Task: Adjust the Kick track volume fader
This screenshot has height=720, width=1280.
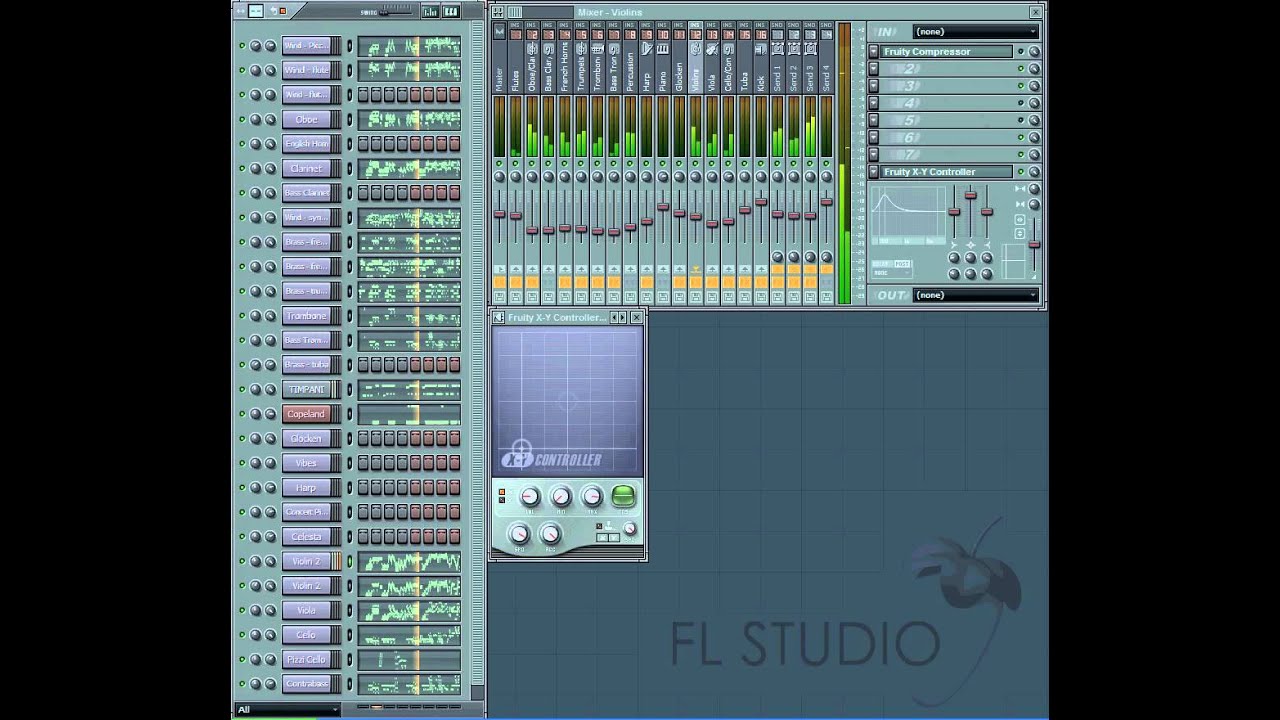Action: [x=761, y=203]
